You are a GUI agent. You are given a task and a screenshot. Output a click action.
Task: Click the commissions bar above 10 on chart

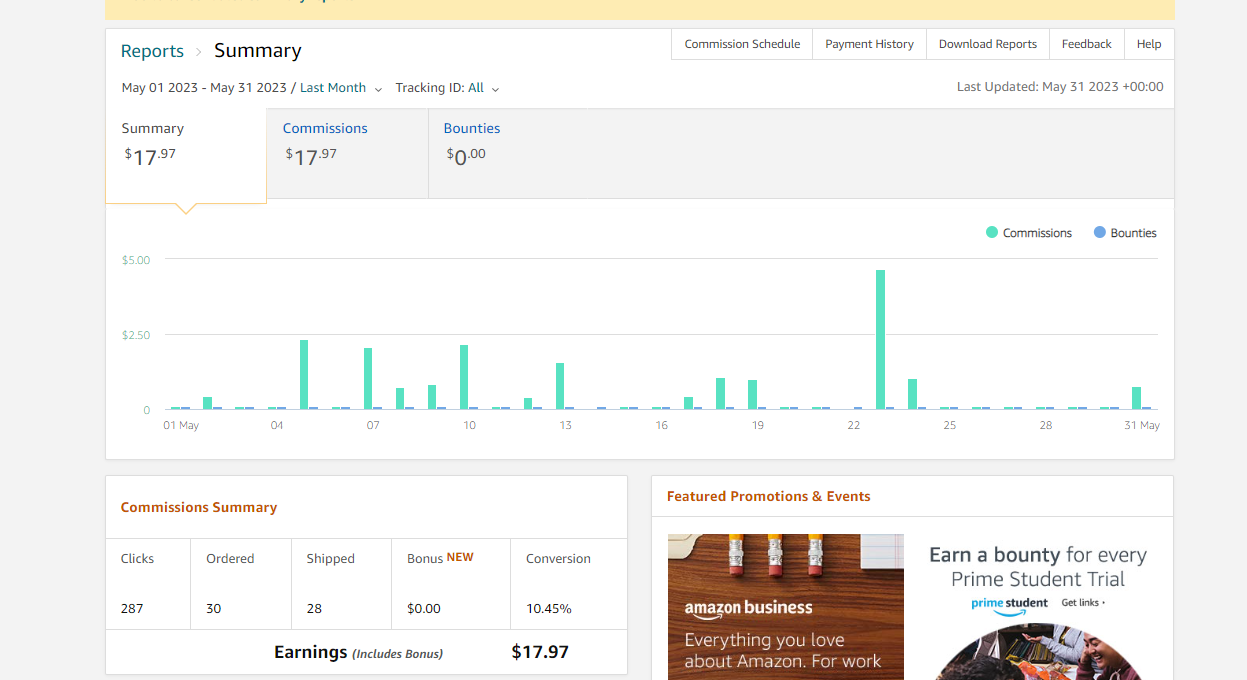(x=464, y=377)
